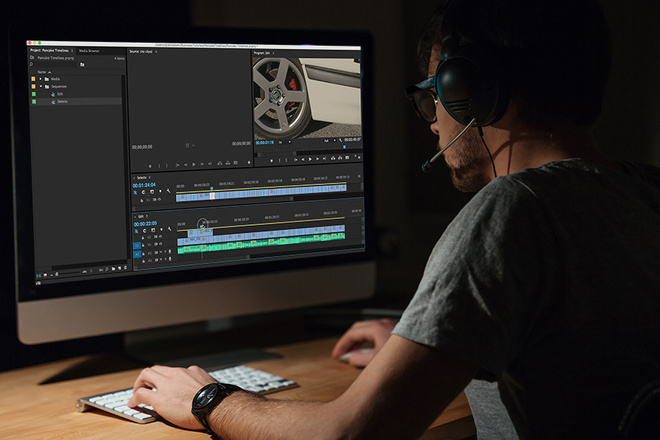Click the bin filter icon beside project search
Image resolution: width=660 pixels, height=440 pixels.
(x=82, y=65)
